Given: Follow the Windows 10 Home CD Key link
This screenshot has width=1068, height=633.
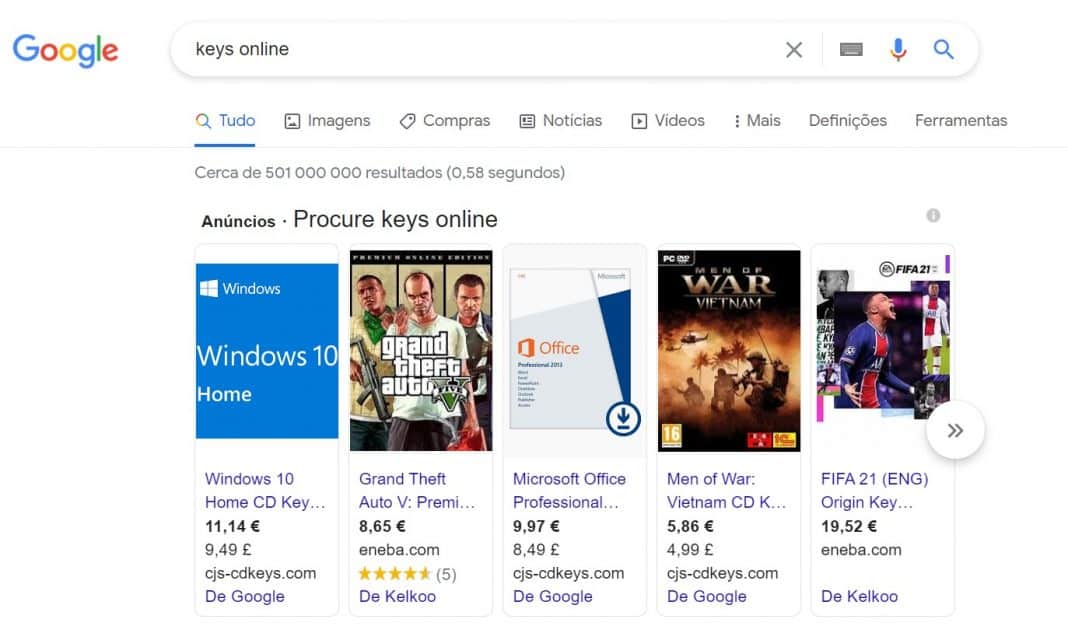Looking at the screenshot, I should click(x=266, y=491).
